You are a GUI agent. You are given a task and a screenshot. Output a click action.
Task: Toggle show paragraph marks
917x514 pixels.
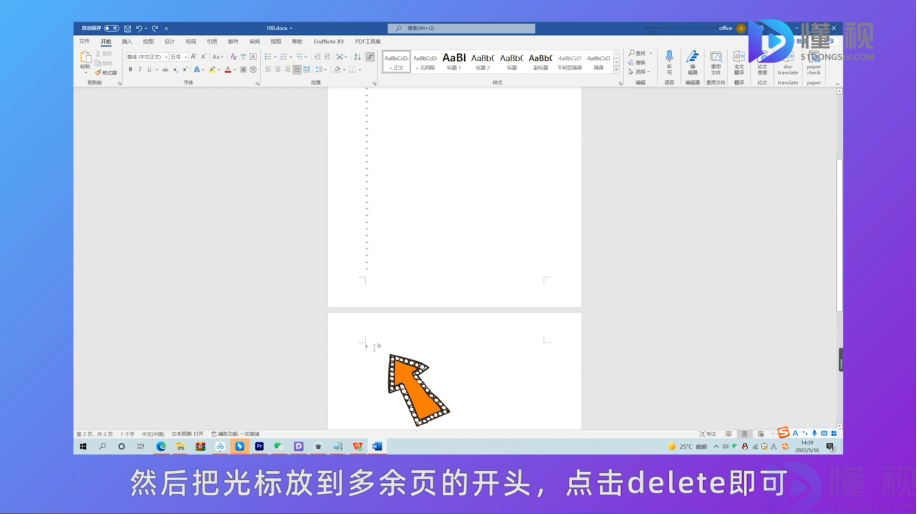(370, 57)
